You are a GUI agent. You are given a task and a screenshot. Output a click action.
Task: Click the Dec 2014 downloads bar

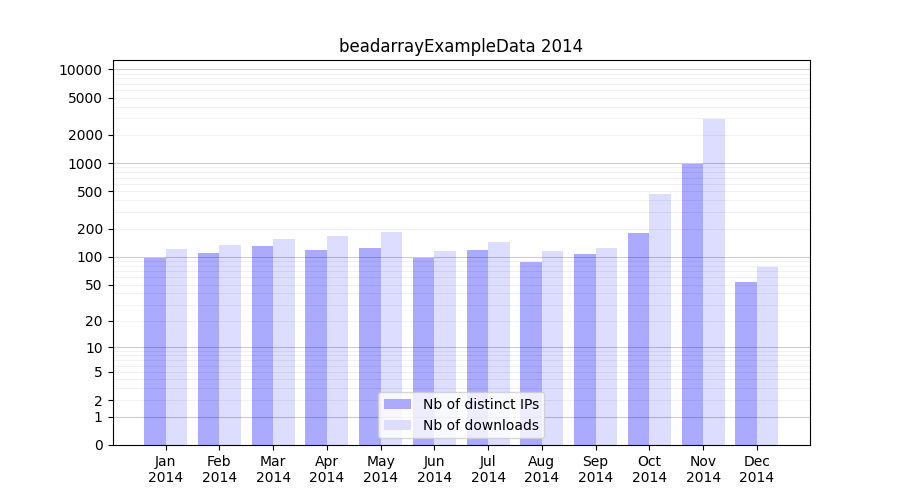767,356
